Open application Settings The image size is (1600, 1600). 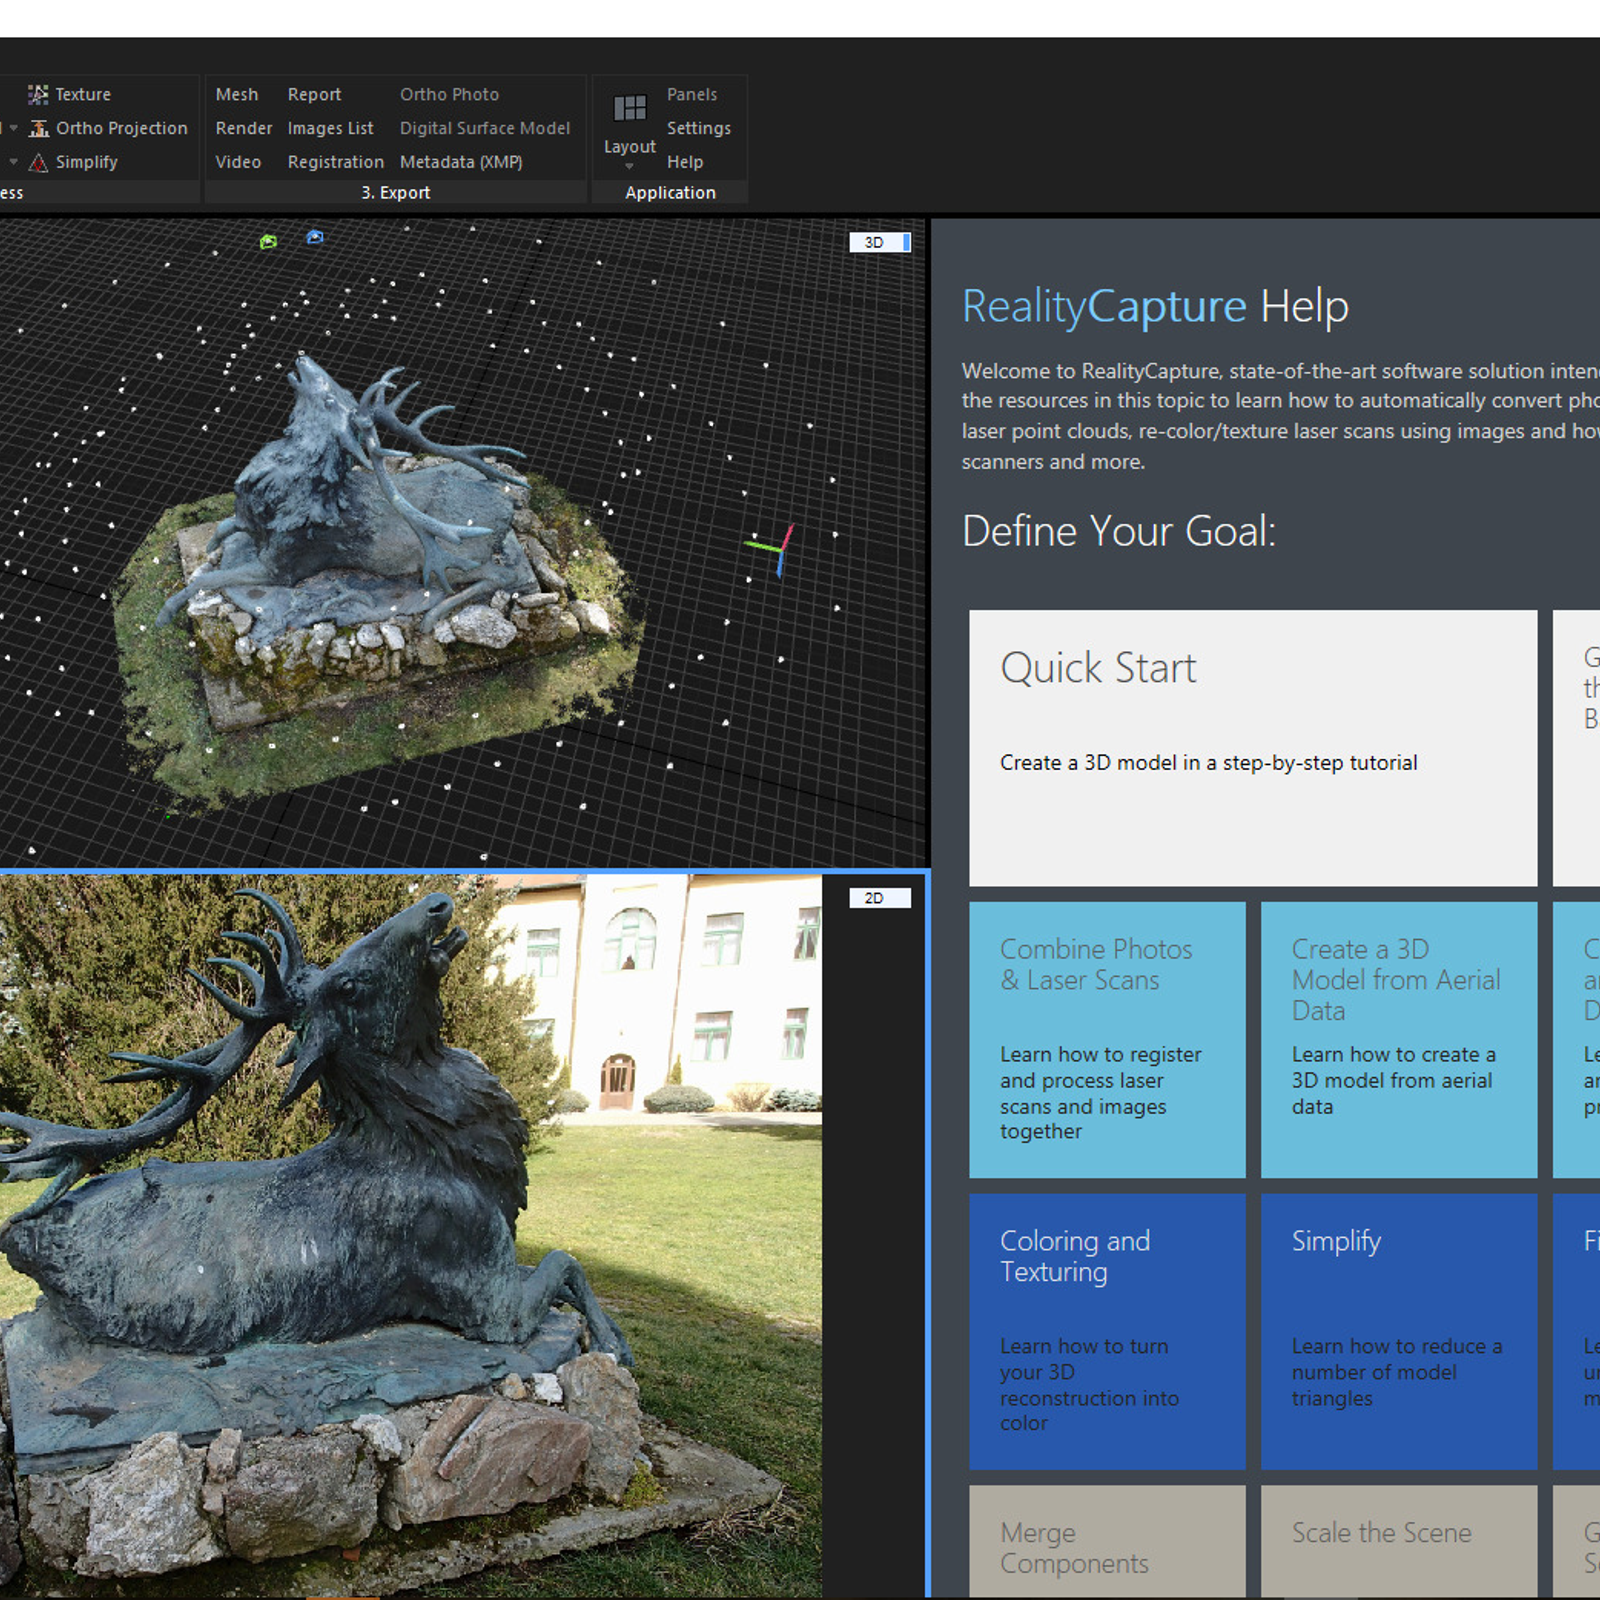(698, 128)
